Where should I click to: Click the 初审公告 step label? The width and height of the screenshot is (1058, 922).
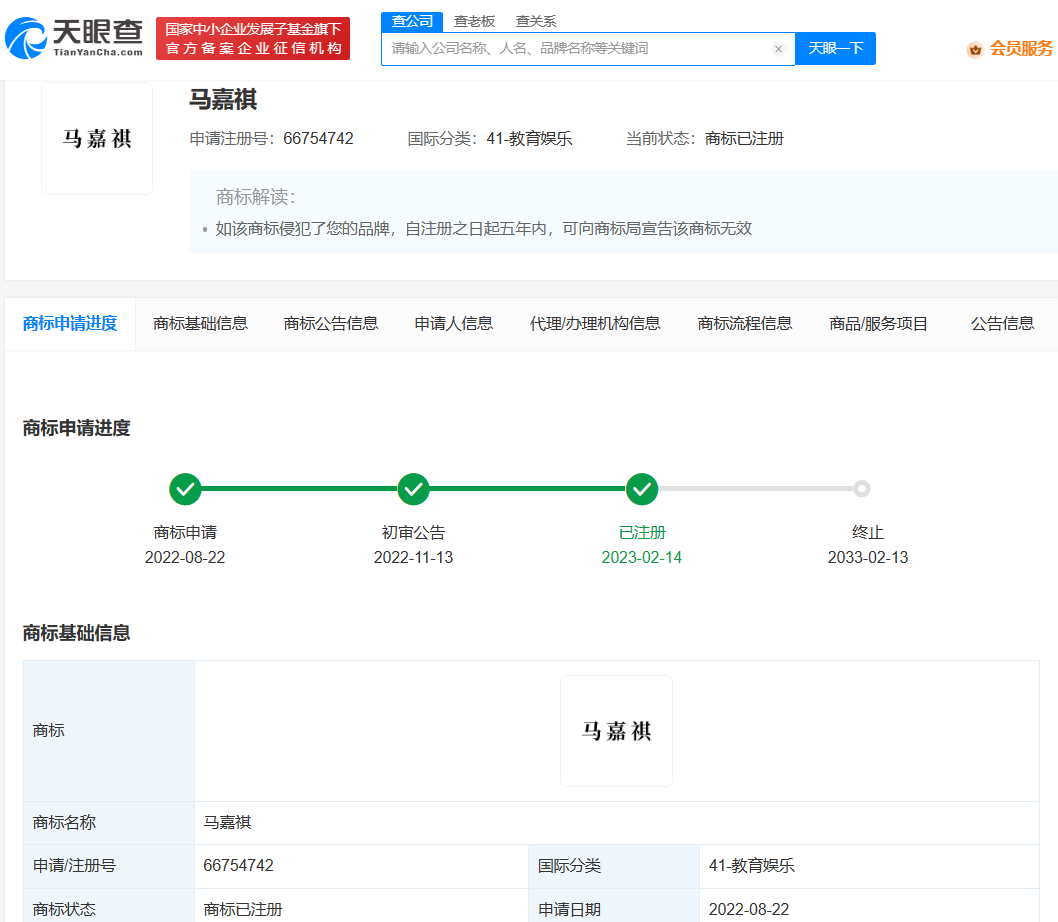coord(414,533)
